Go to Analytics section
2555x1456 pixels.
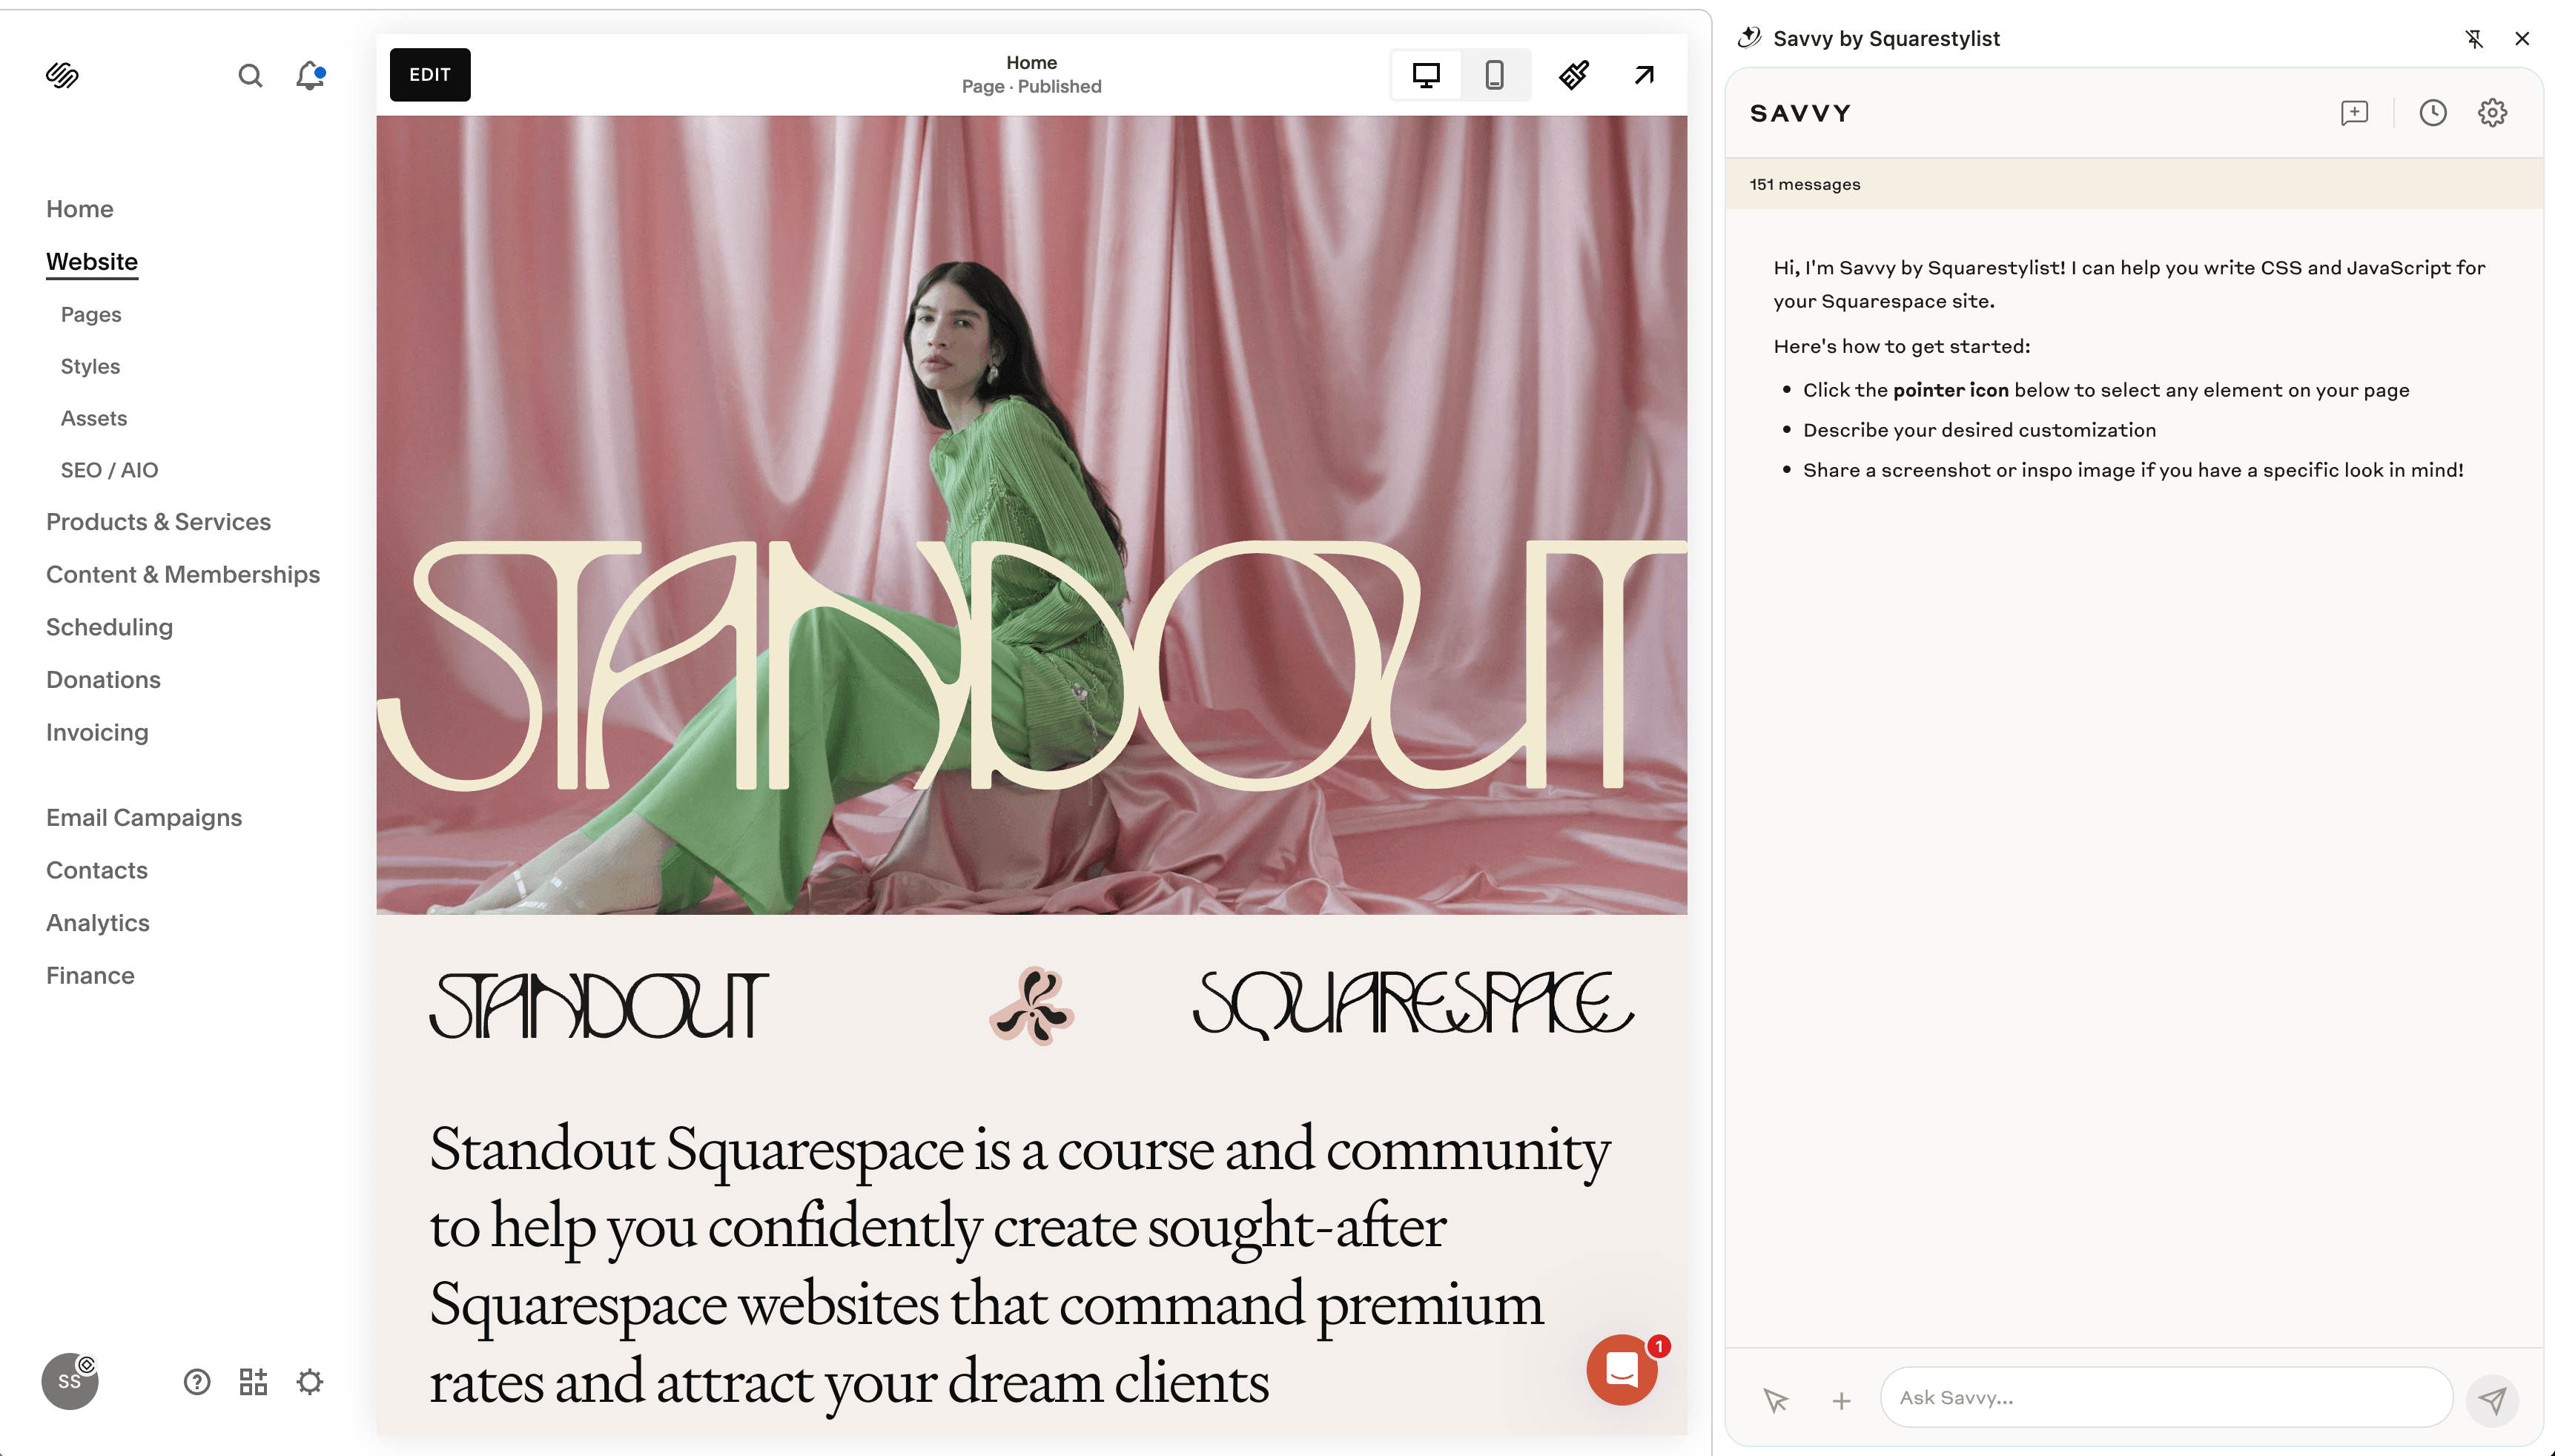pyautogui.click(x=98, y=923)
